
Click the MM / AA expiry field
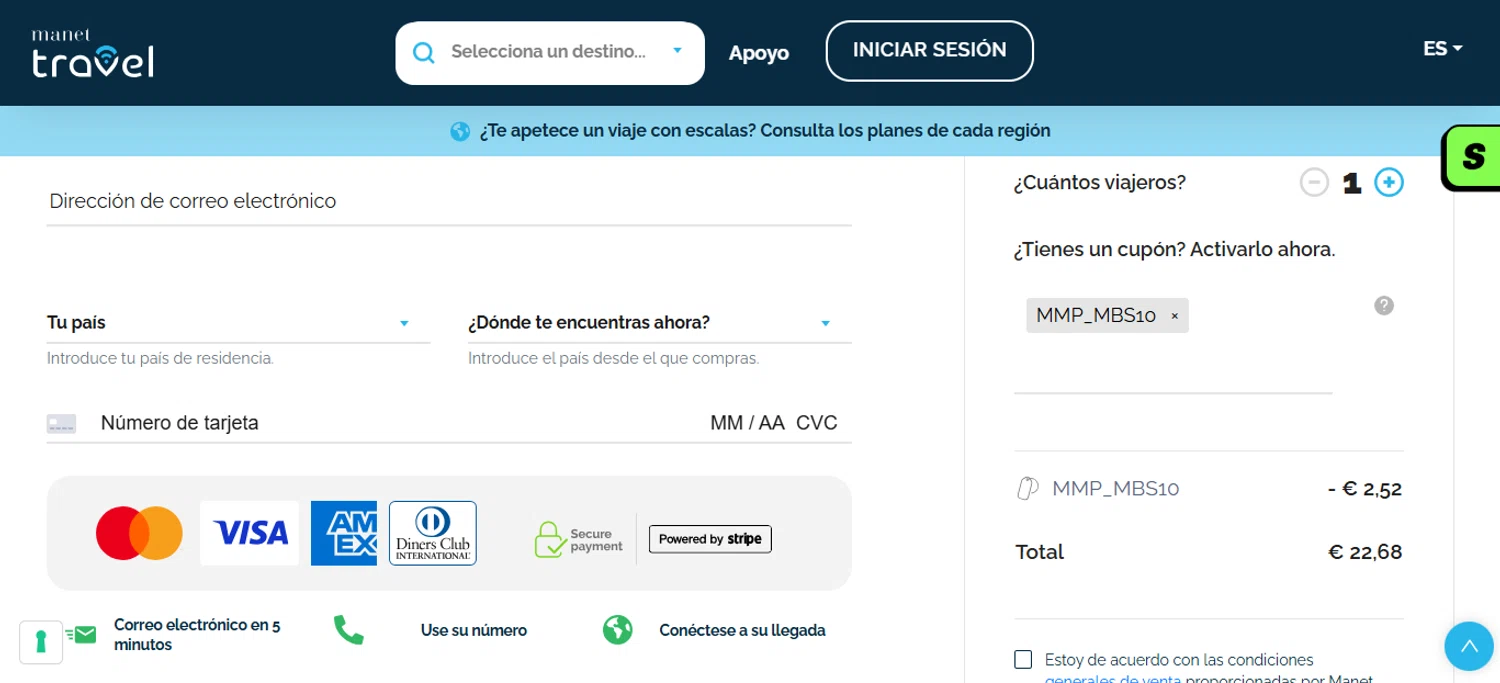click(747, 423)
